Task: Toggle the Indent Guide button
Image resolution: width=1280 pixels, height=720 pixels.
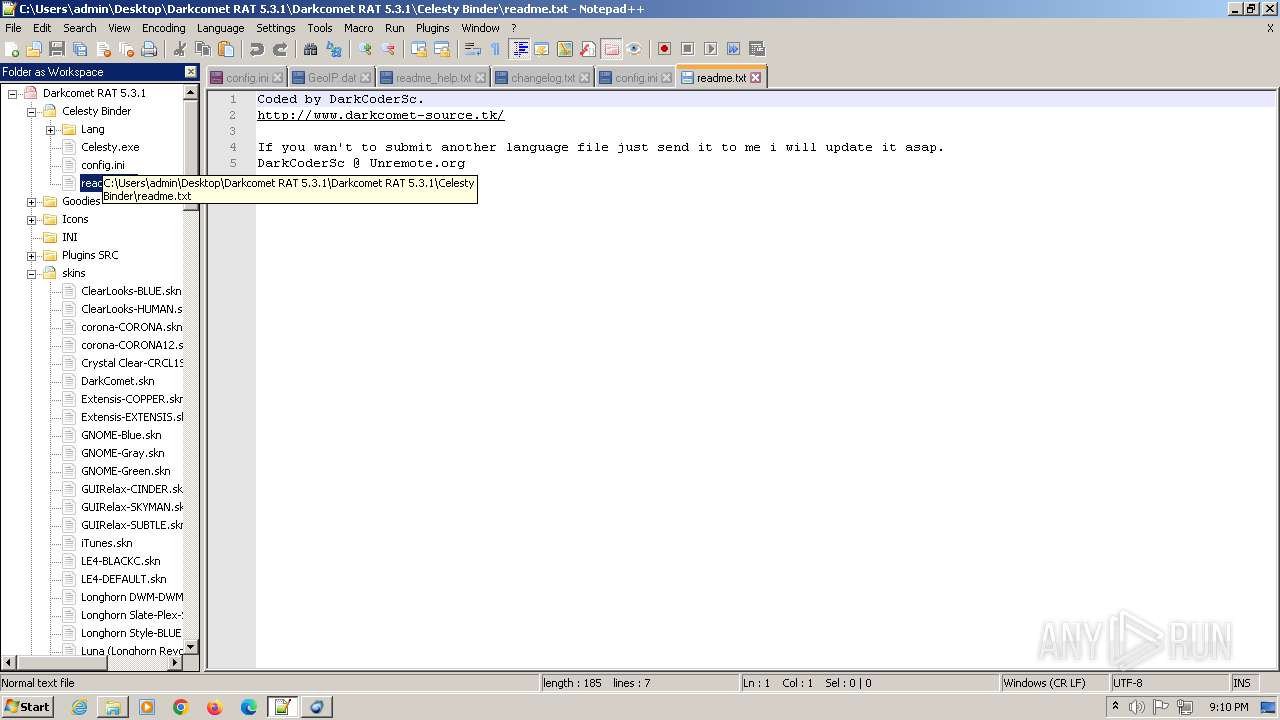Action: tap(520, 49)
